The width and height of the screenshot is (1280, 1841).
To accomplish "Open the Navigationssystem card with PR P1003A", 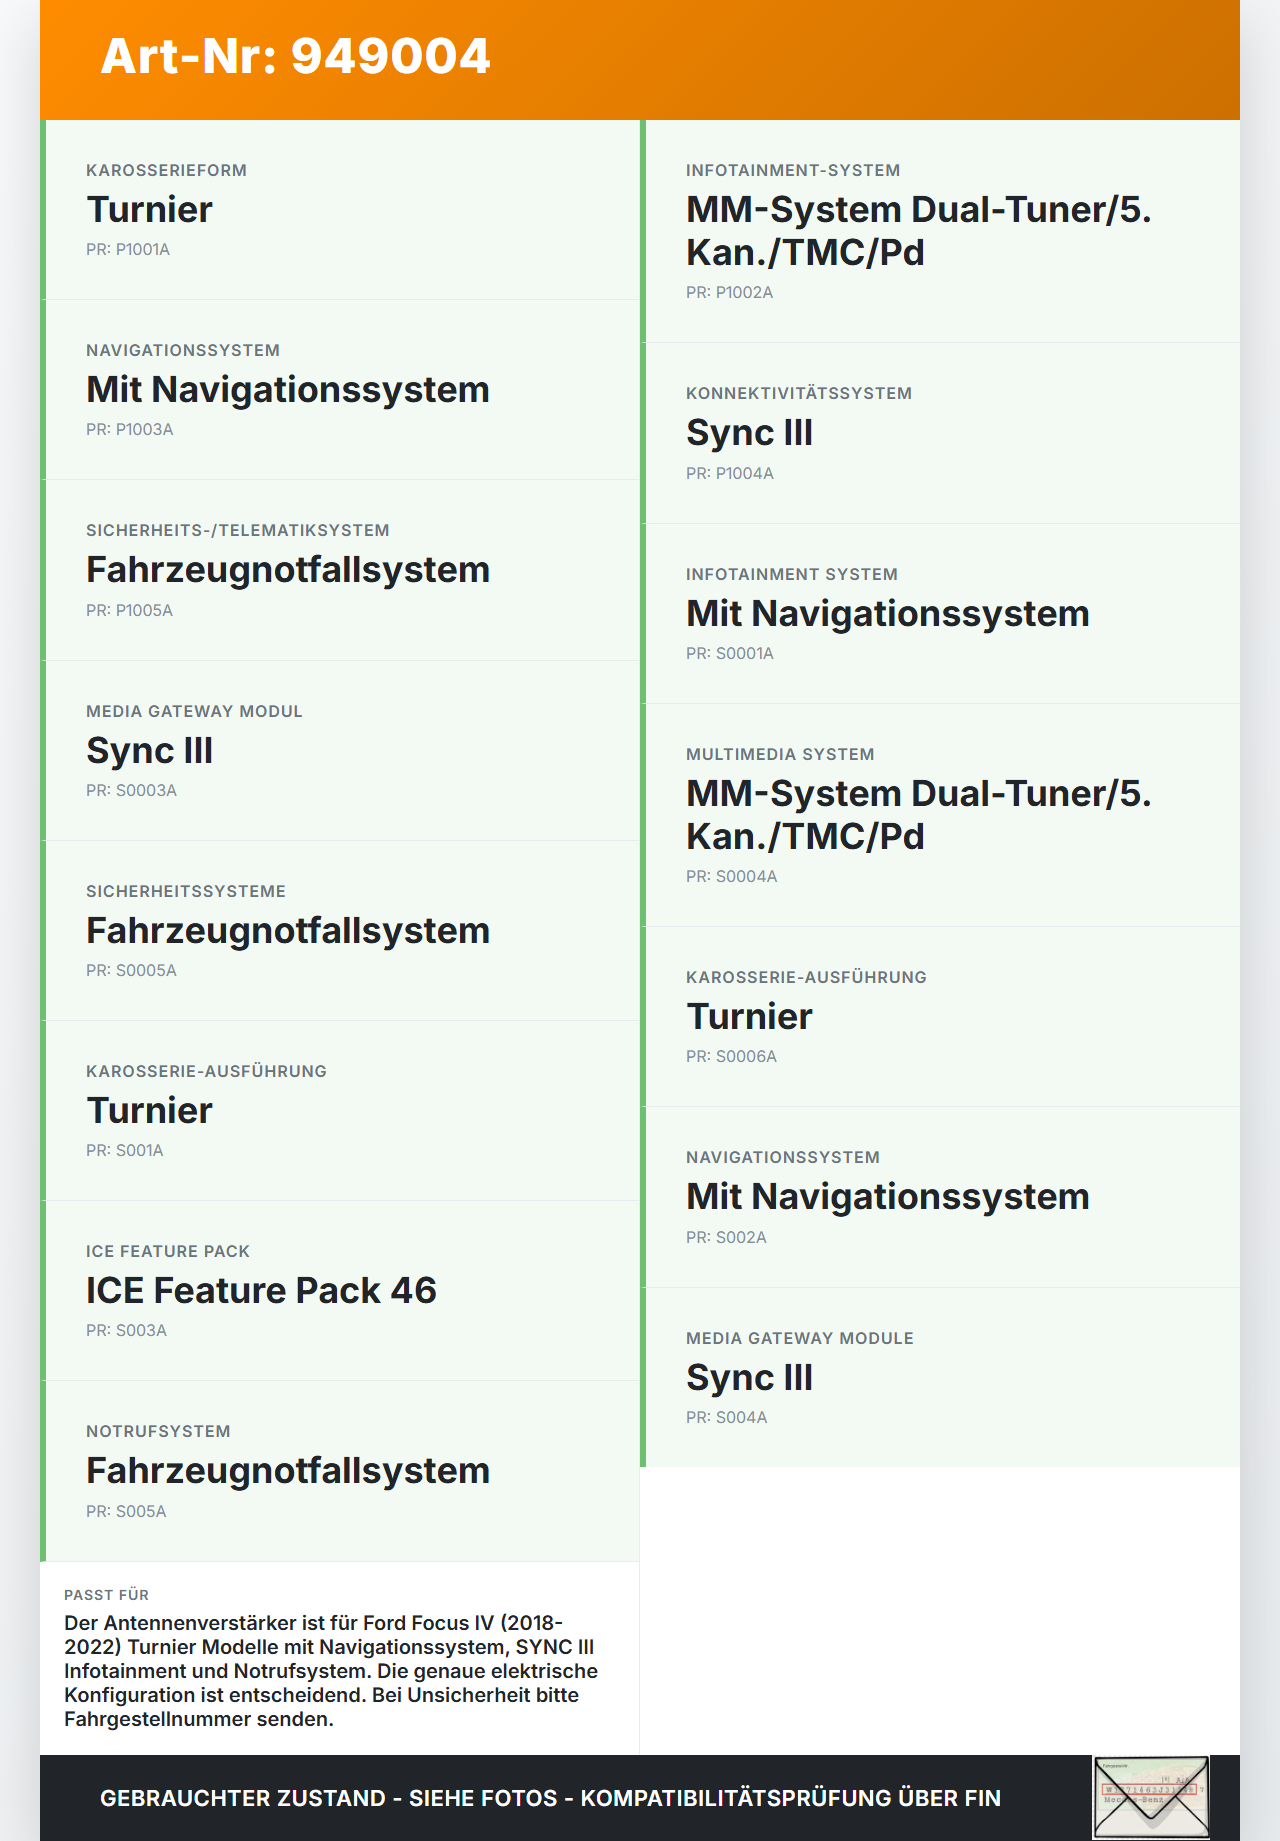I will click(x=340, y=390).
